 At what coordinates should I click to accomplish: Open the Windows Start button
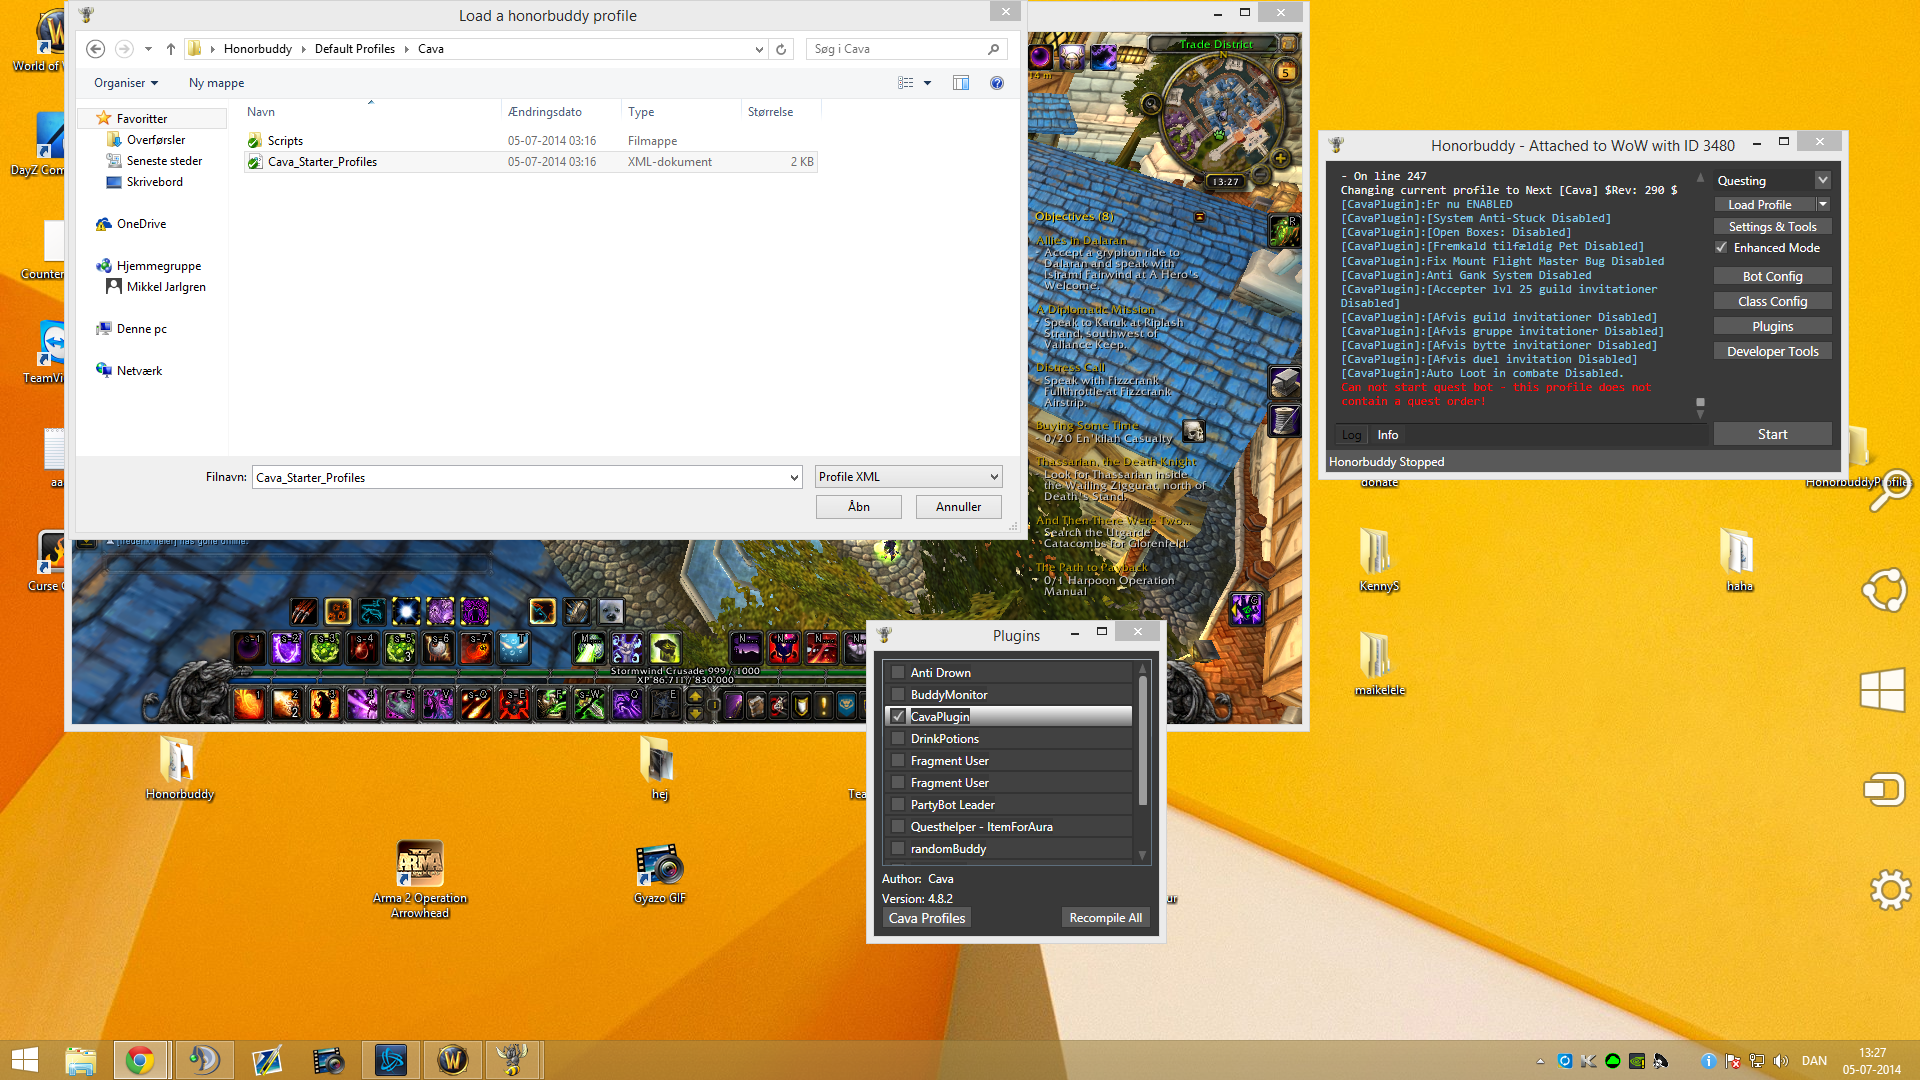24,1060
